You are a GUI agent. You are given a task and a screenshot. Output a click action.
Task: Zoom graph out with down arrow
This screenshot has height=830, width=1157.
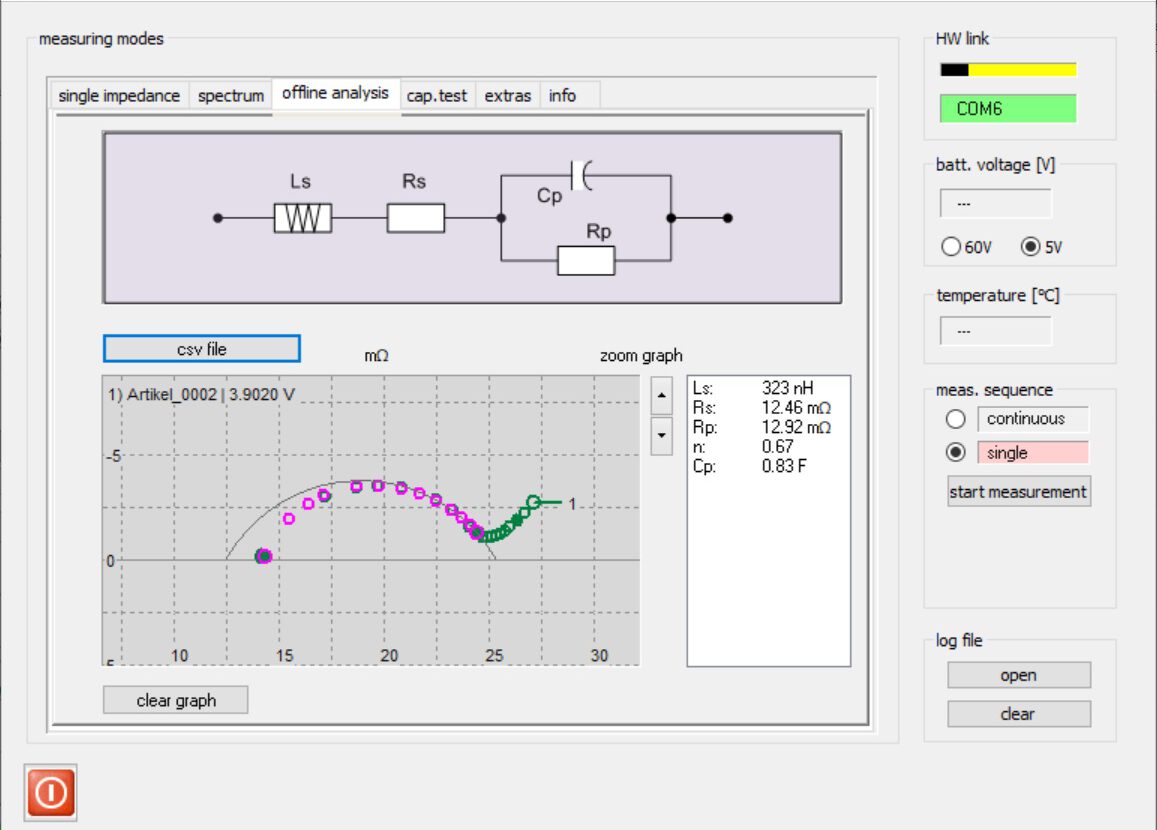(661, 435)
